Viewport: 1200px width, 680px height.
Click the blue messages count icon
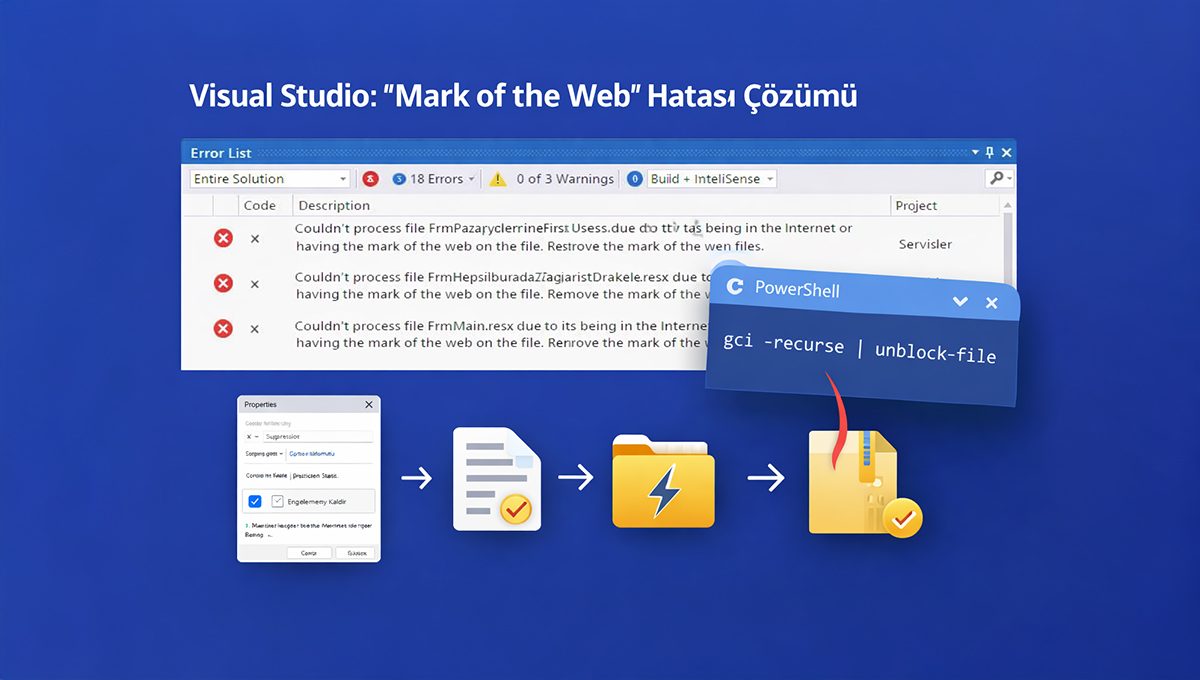(x=634, y=178)
